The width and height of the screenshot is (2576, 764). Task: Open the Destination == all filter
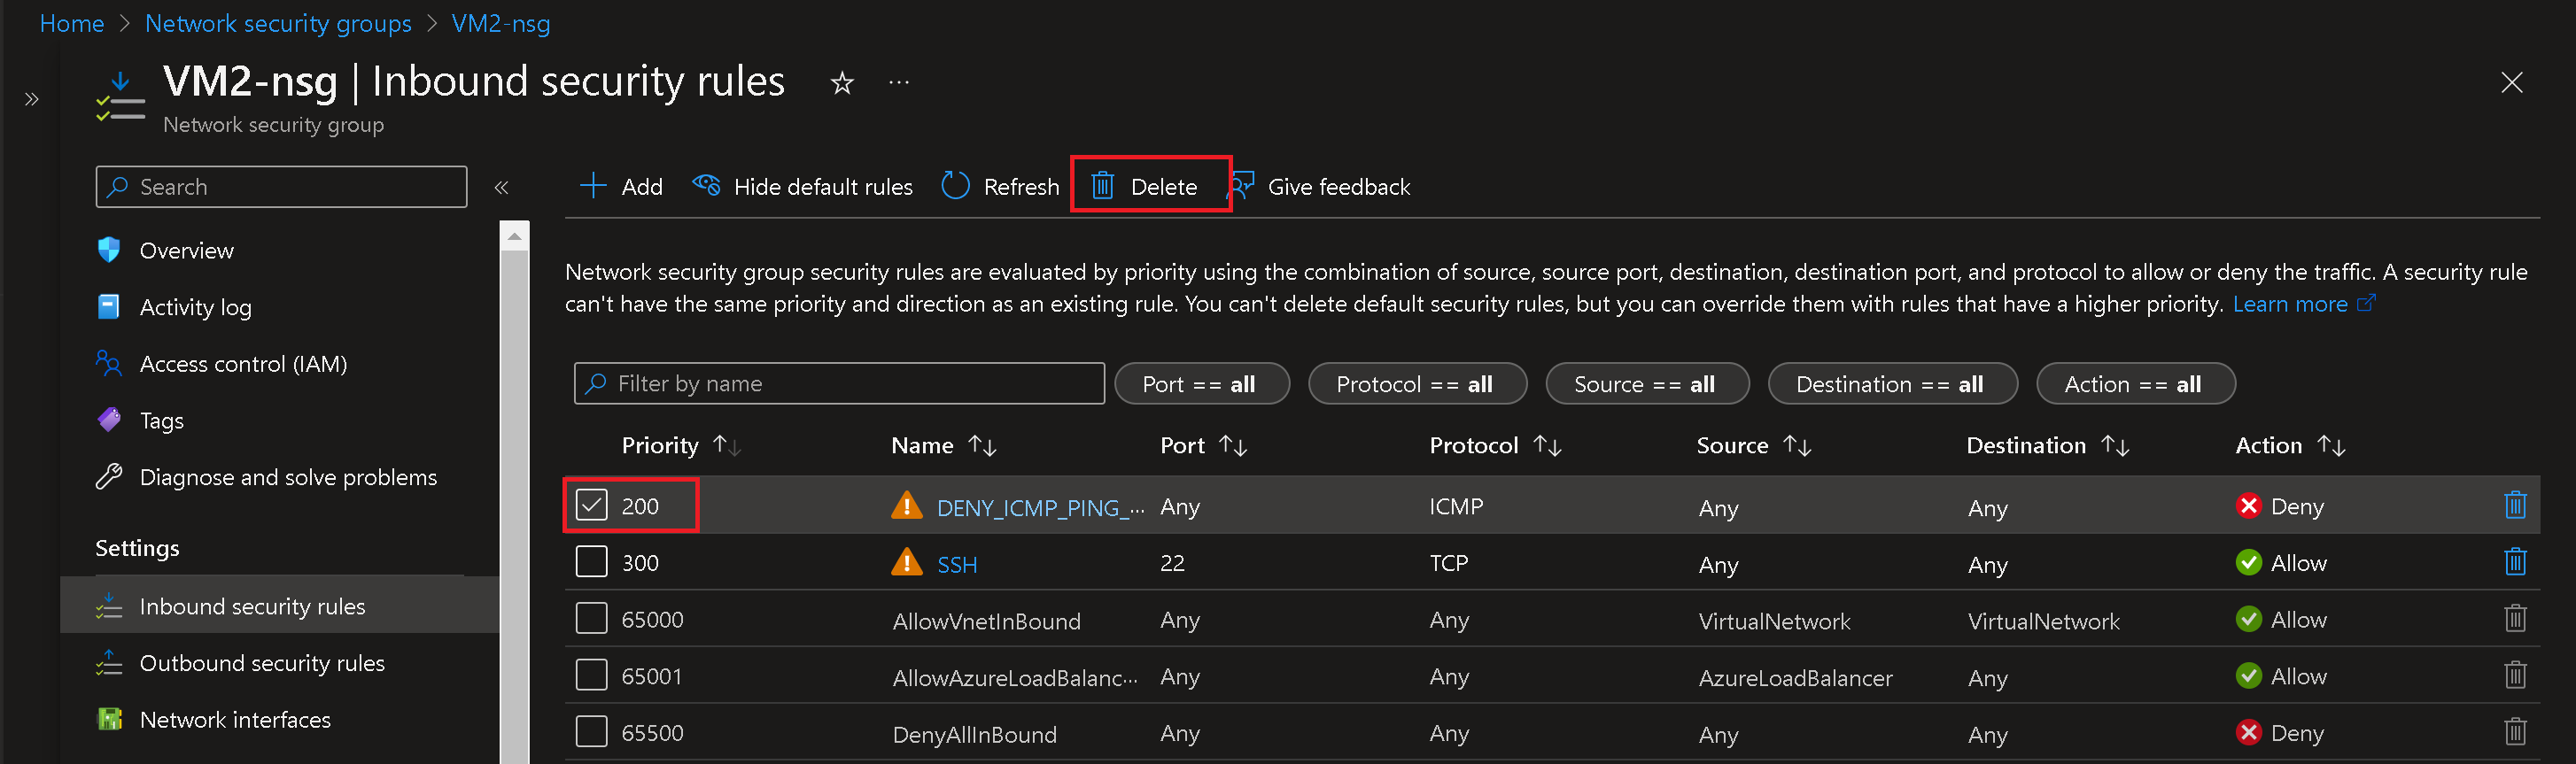tap(1892, 384)
